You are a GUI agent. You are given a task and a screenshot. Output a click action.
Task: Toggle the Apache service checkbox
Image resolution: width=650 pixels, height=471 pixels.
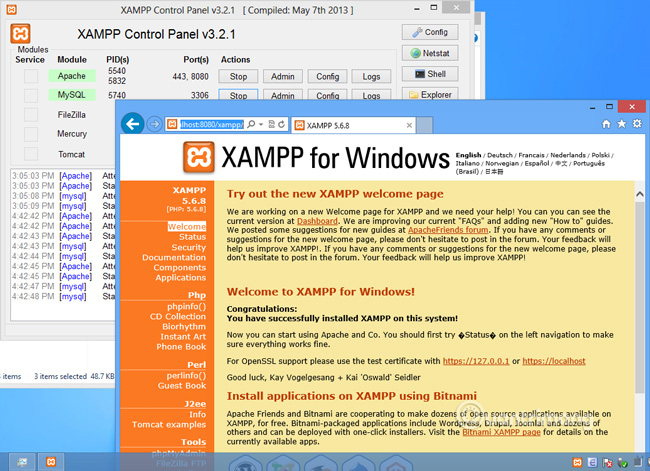(31, 76)
